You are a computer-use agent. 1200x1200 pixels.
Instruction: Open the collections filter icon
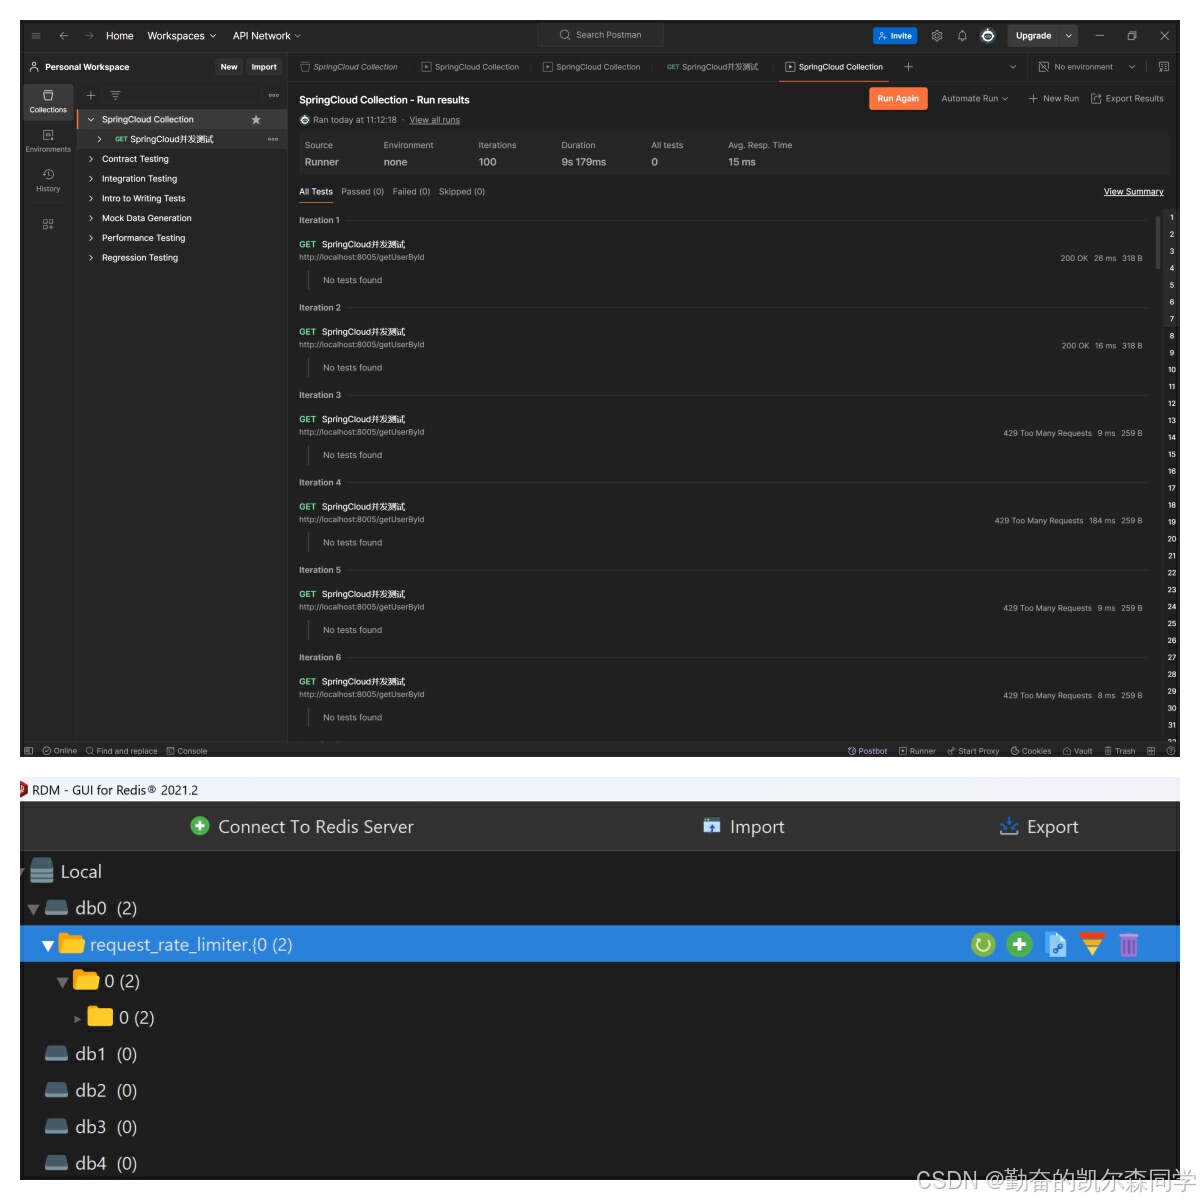(115, 95)
